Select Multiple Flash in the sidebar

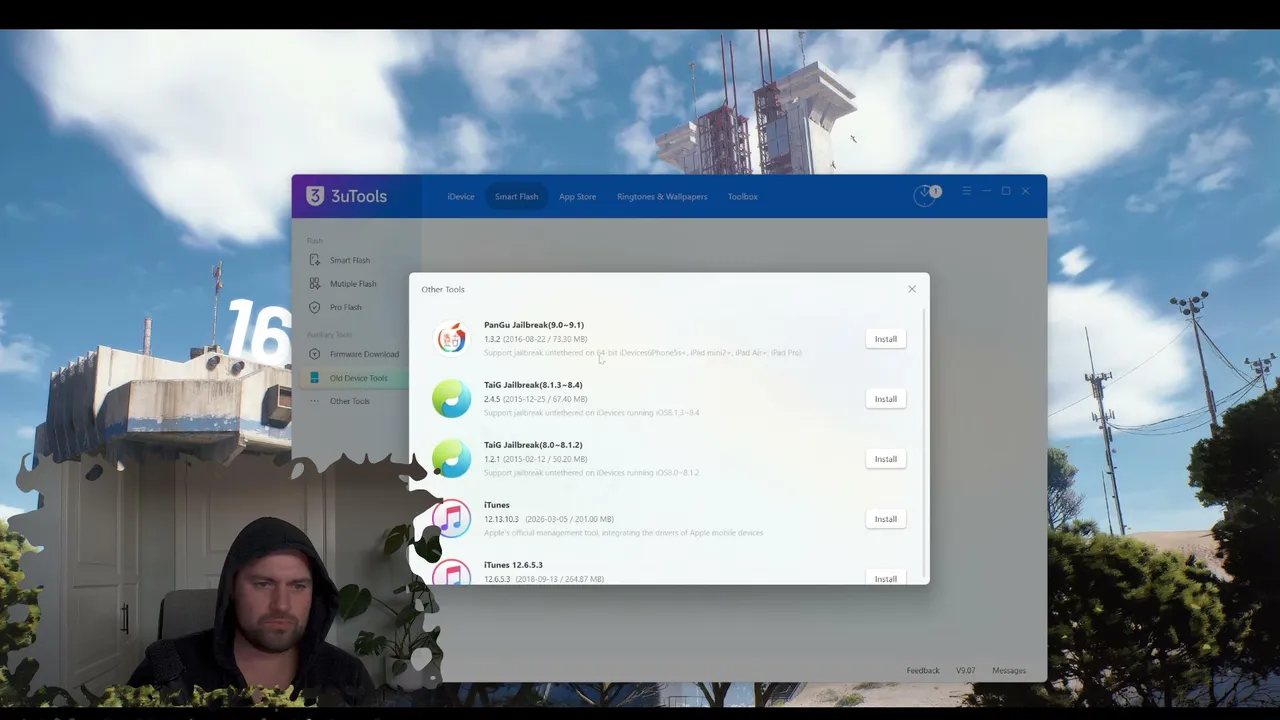coord(355,284)
